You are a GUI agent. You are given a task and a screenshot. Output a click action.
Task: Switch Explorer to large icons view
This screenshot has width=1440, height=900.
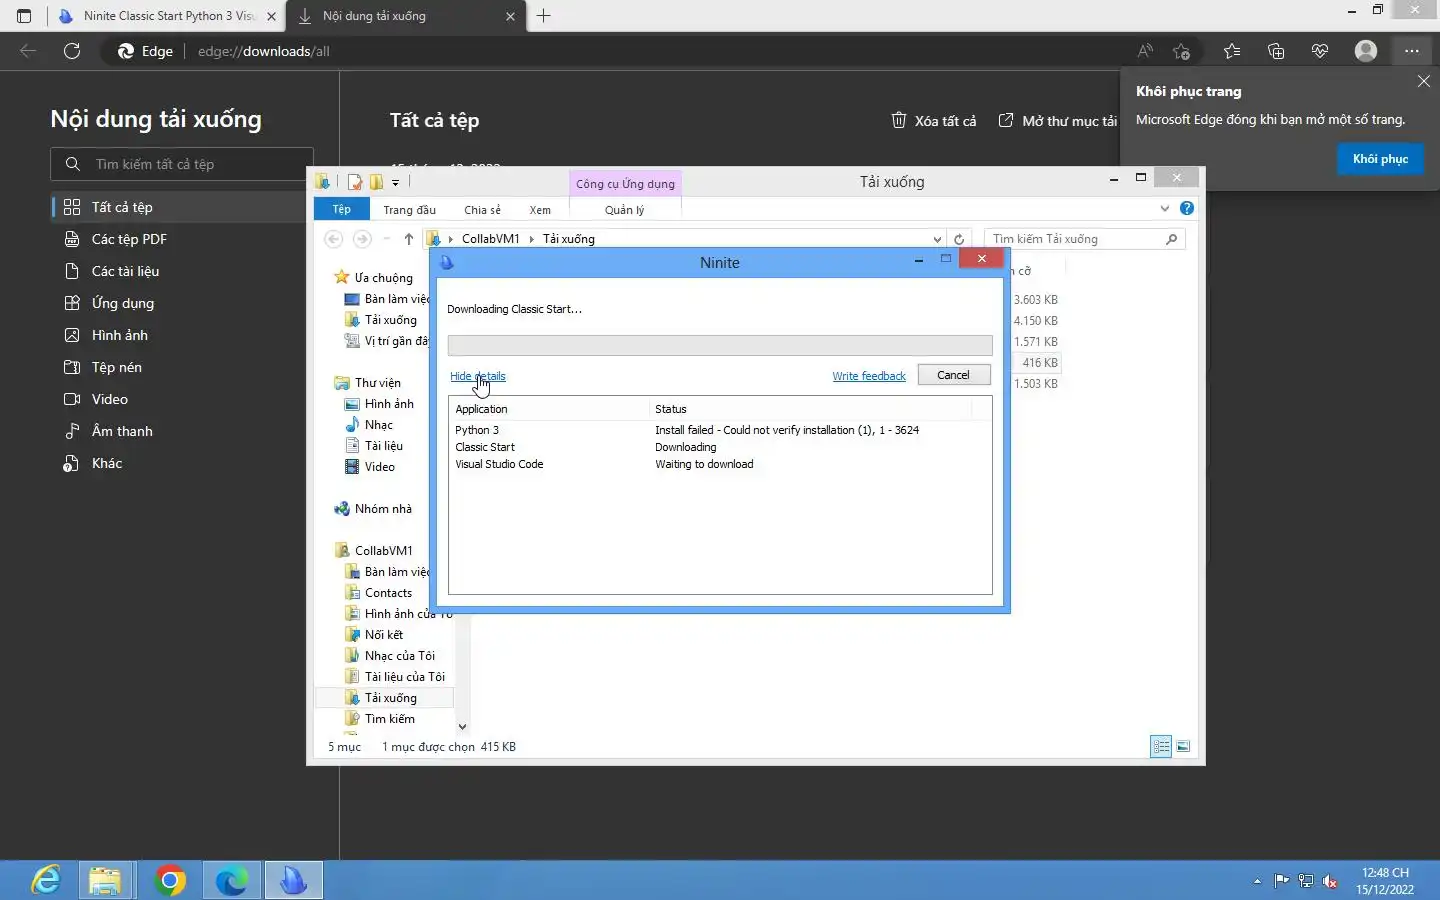(1183, 746)
